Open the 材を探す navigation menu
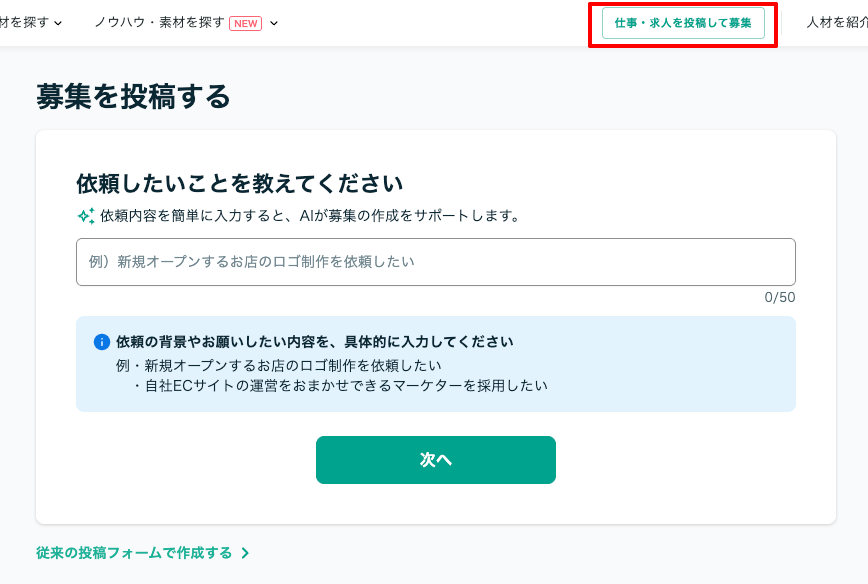Screen dimensions: 868x584 coord(24,22)
